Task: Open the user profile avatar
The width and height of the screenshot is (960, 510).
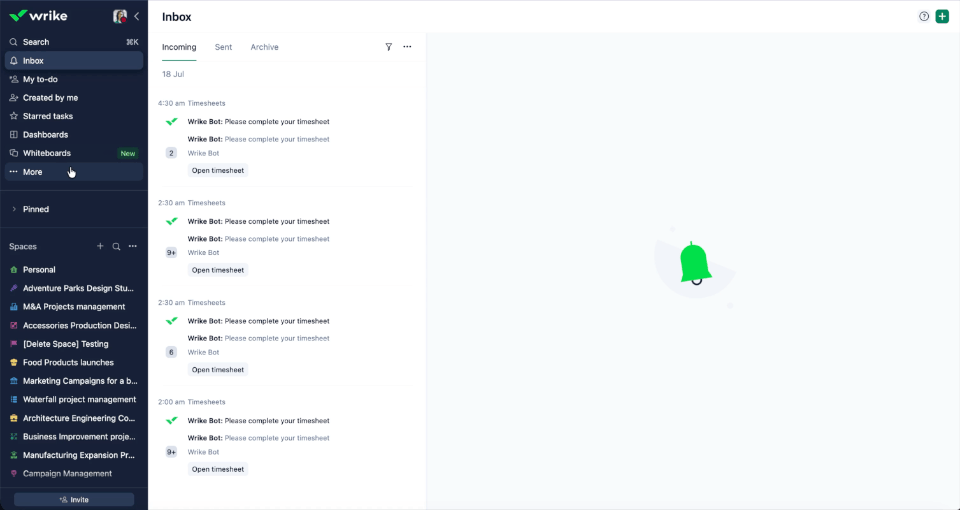Action: coord(120,17)
